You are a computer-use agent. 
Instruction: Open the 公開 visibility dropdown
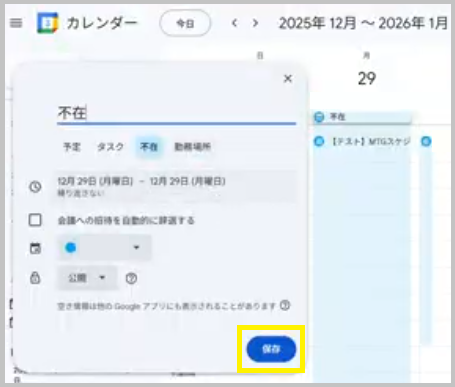pos(87,278)
